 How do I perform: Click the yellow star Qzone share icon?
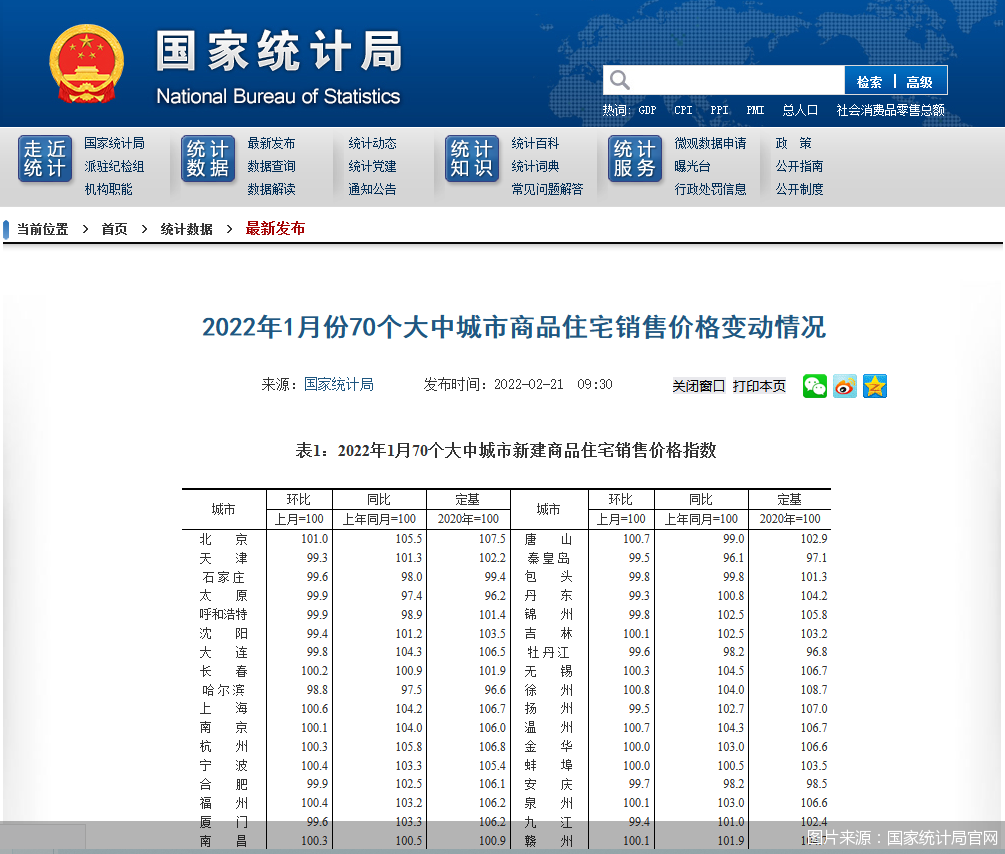(x=875, y=386)
